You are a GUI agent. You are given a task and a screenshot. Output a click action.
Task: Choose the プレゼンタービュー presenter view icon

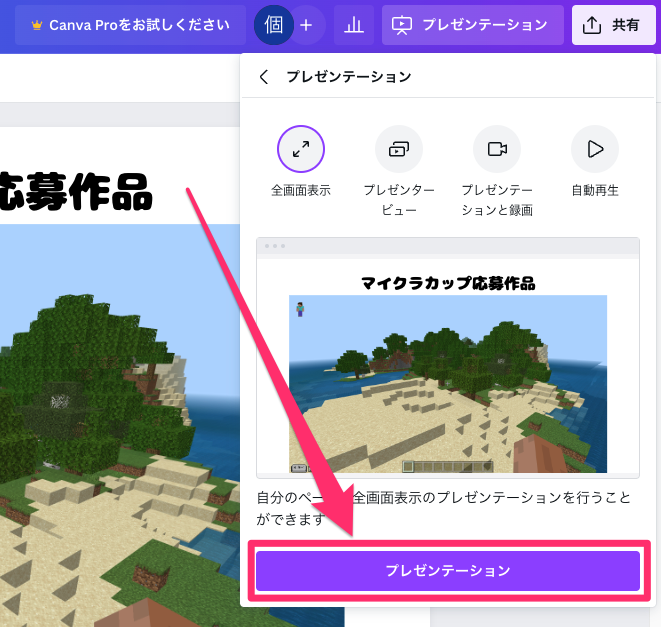pyautogui.click(x=398, y=149)
